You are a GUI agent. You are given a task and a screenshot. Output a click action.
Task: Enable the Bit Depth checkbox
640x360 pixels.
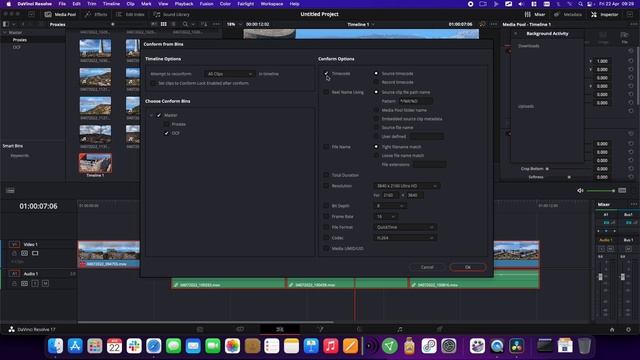pyautogui.click(x=326, y=206)
